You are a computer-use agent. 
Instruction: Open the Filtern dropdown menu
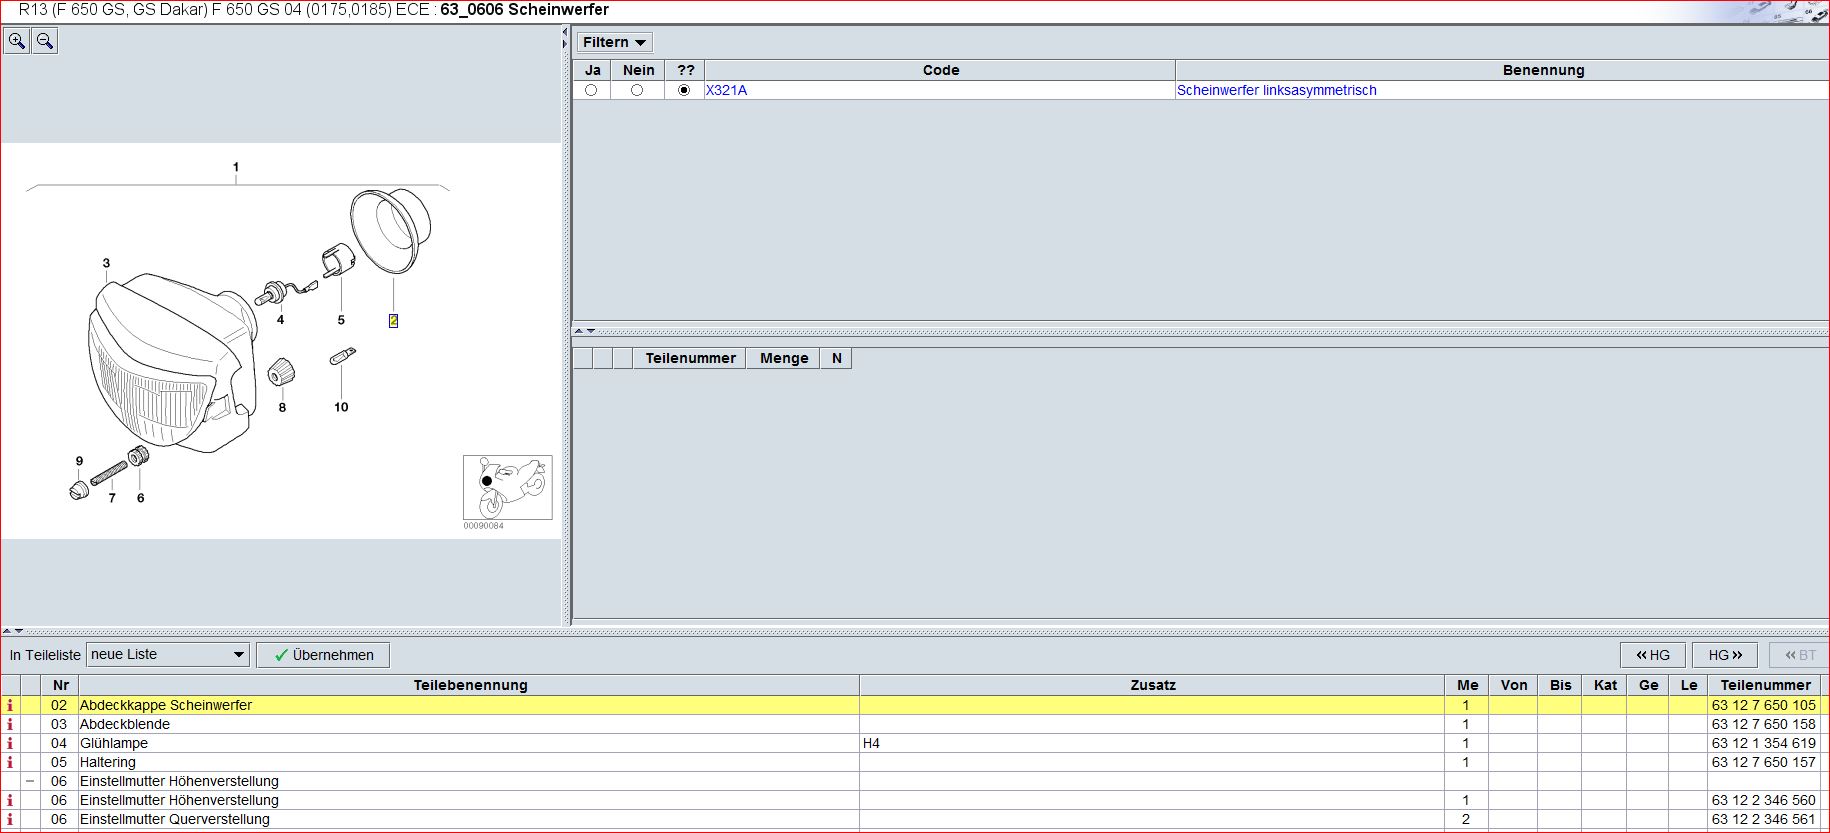click(614, 42)
